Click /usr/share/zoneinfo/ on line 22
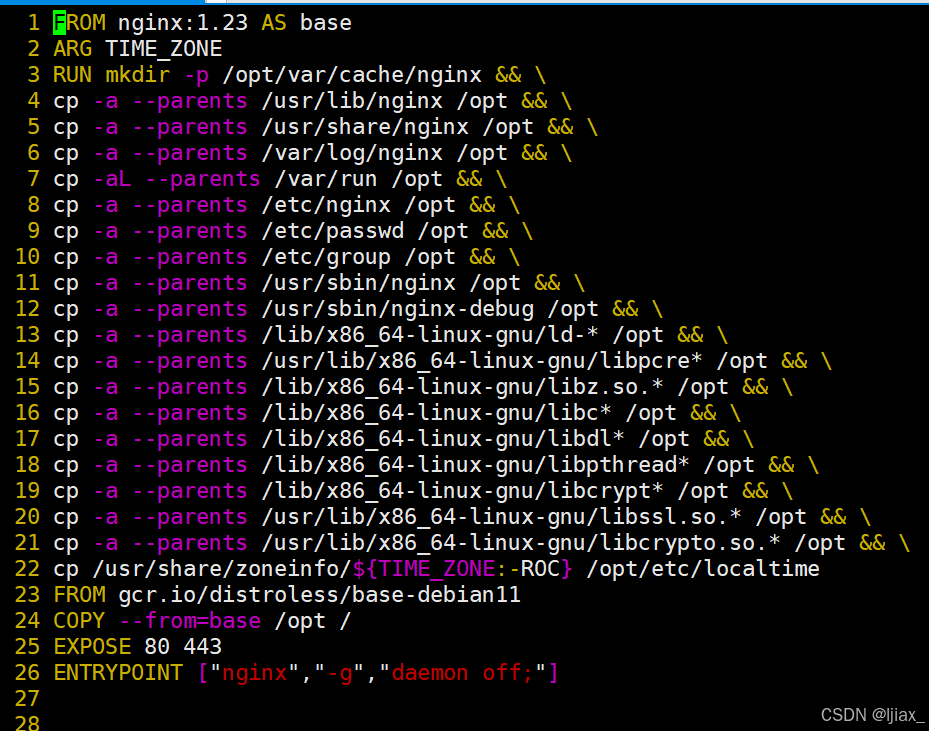 coord(222,569)
